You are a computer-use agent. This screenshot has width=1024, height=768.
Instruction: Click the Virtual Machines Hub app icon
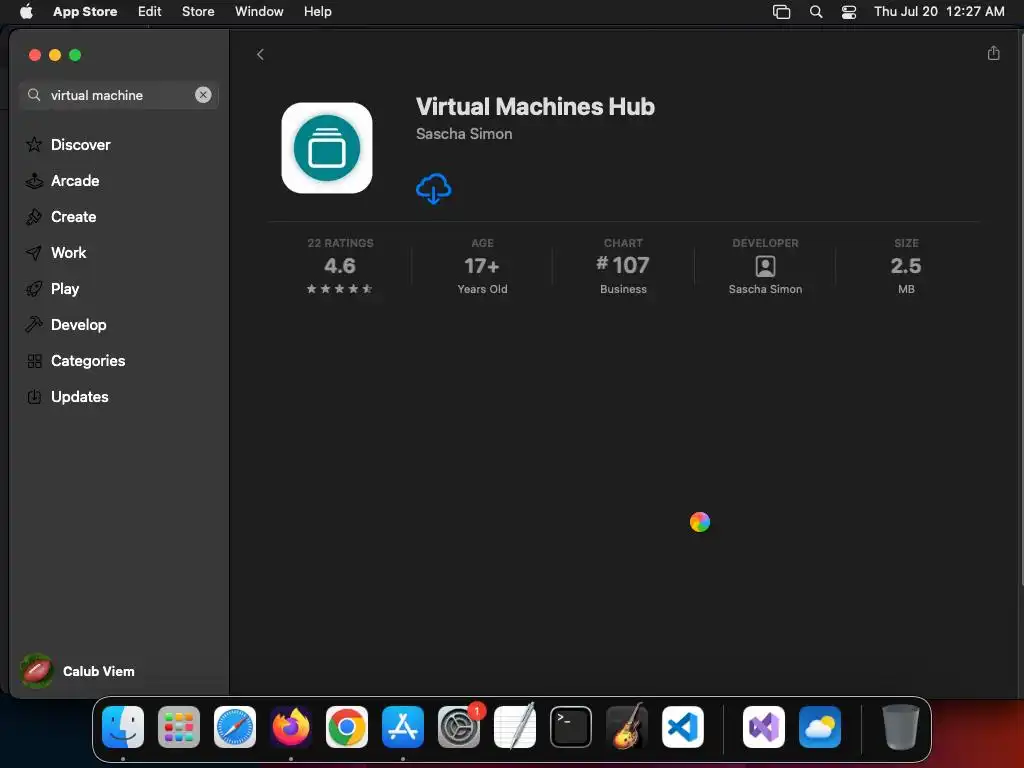click(x=327, y=148)
